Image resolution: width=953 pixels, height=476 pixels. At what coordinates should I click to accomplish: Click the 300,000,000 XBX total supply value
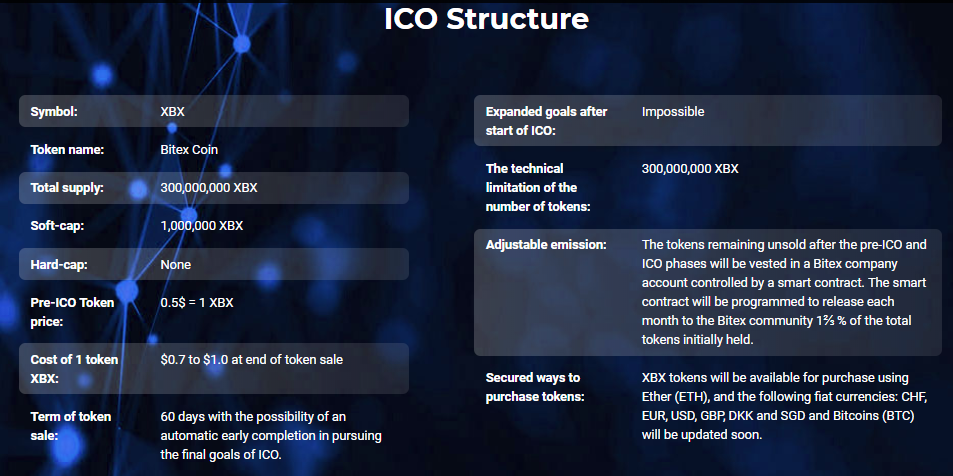[x=209, y=188]
